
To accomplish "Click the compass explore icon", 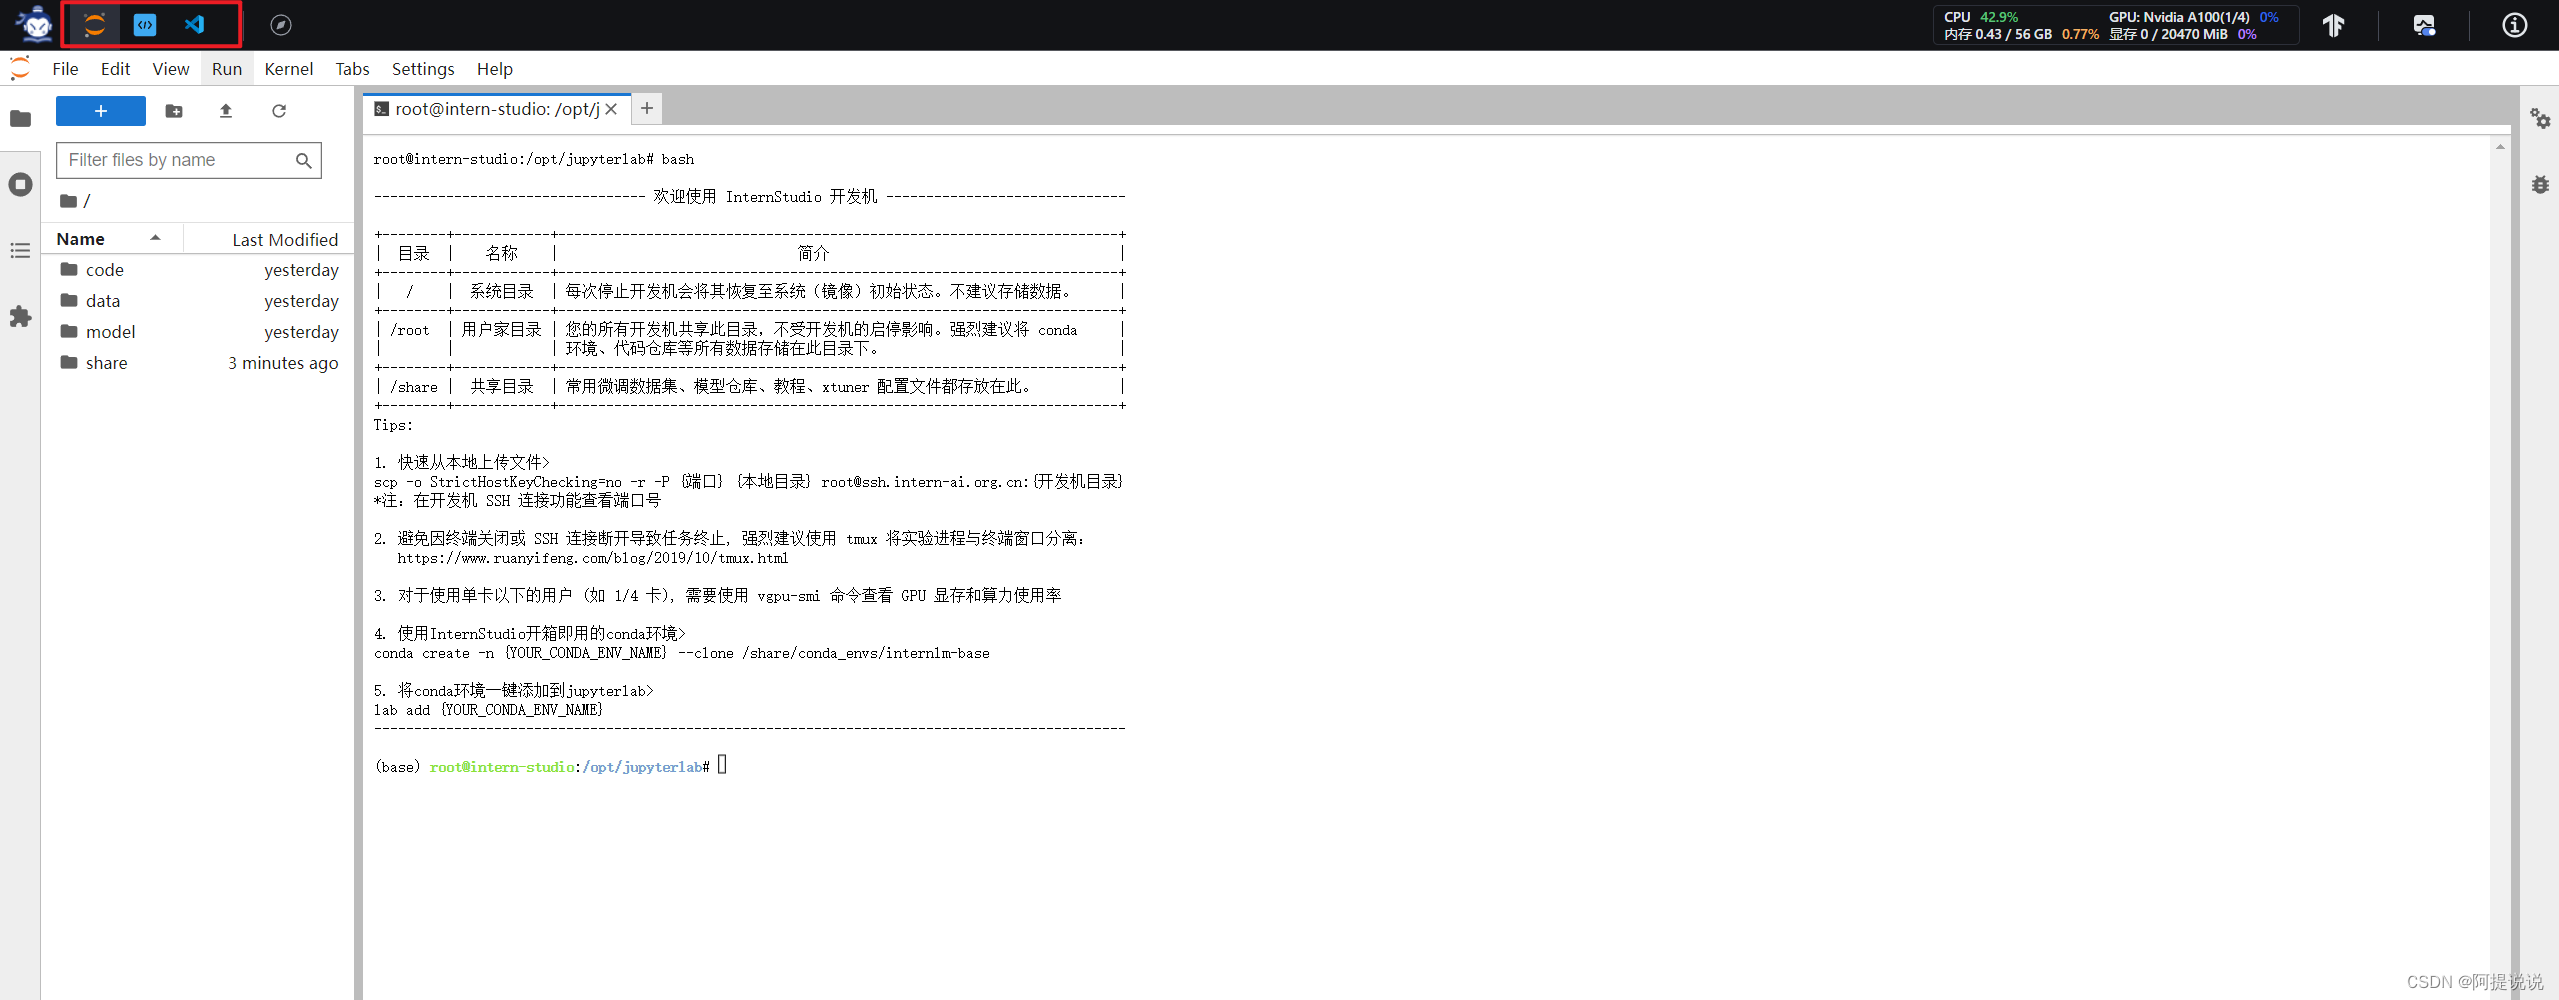I will (x=281, y=25).
